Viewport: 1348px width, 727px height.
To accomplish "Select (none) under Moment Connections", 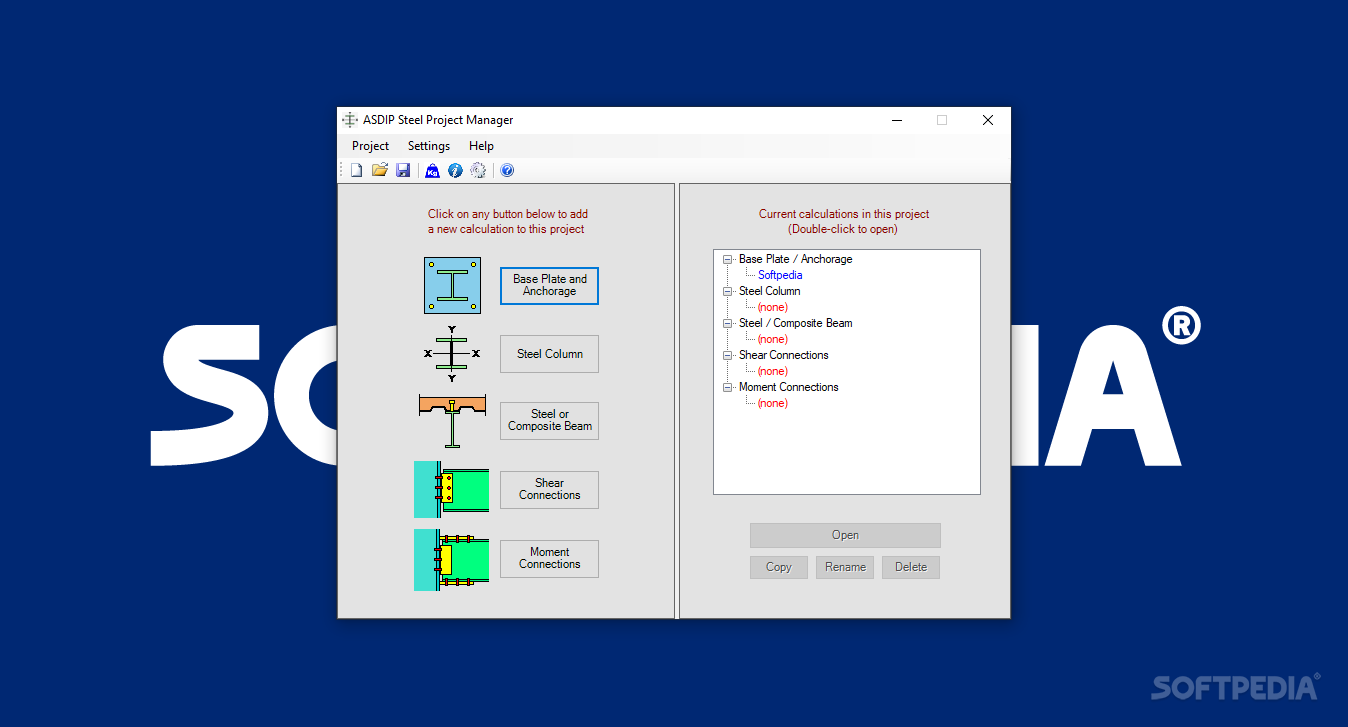I will 773,403.
